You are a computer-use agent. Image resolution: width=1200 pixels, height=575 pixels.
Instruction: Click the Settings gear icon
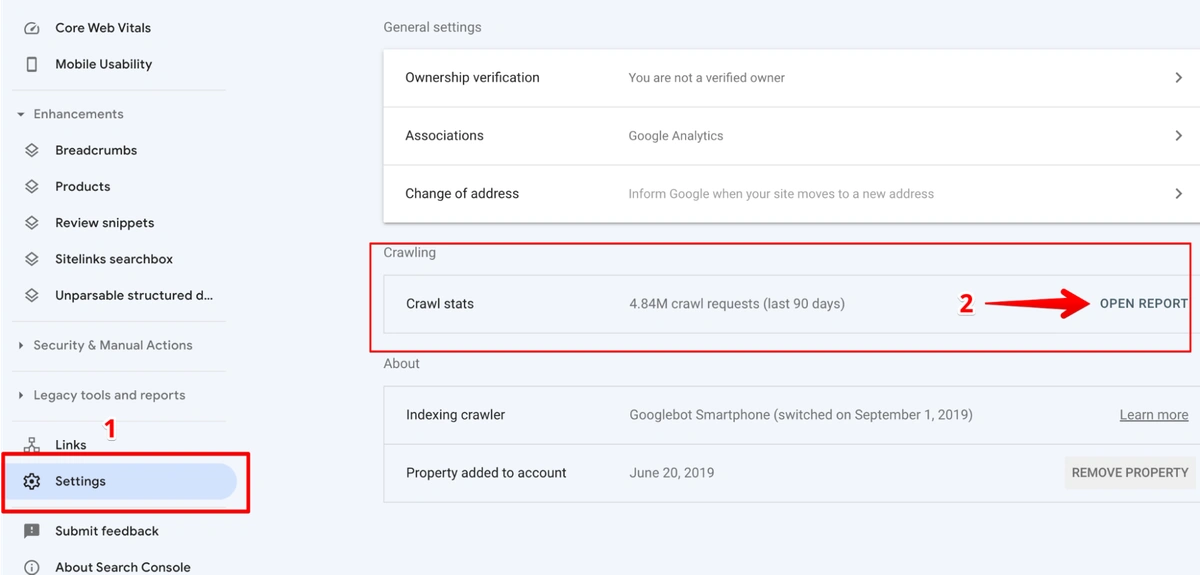point(32,481)
